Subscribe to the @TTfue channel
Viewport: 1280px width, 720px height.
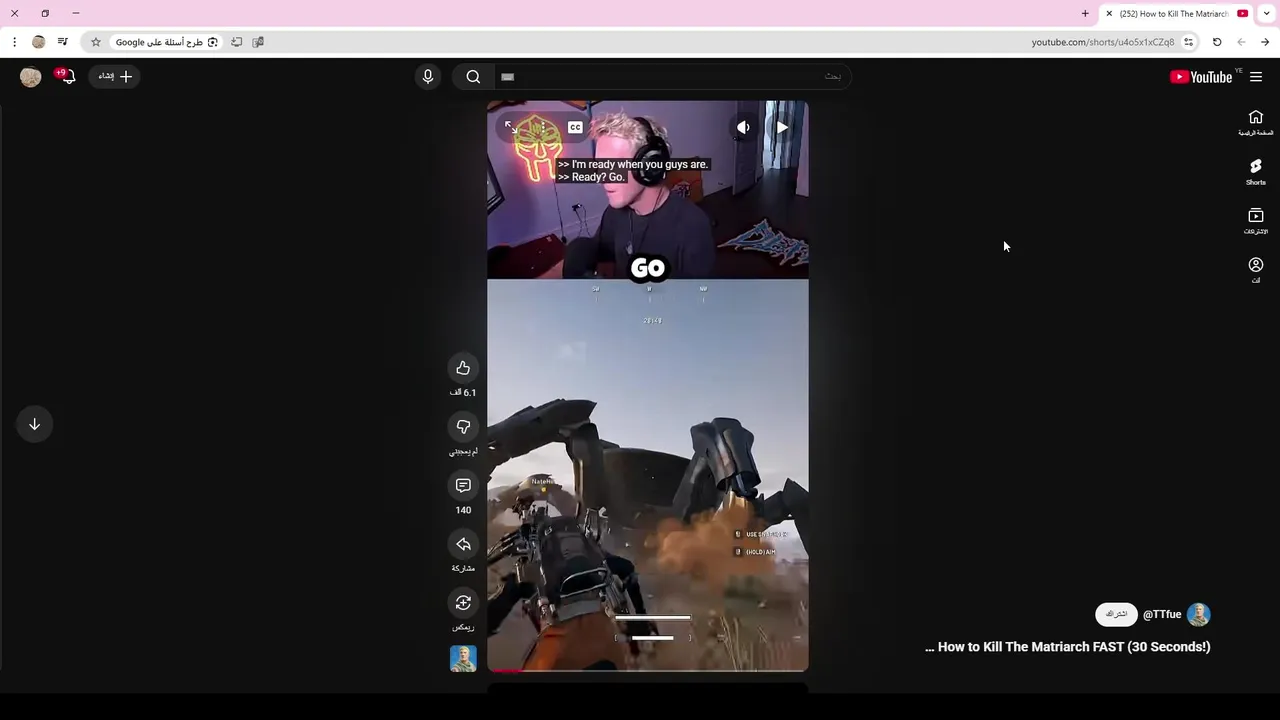coord(1116,614)
